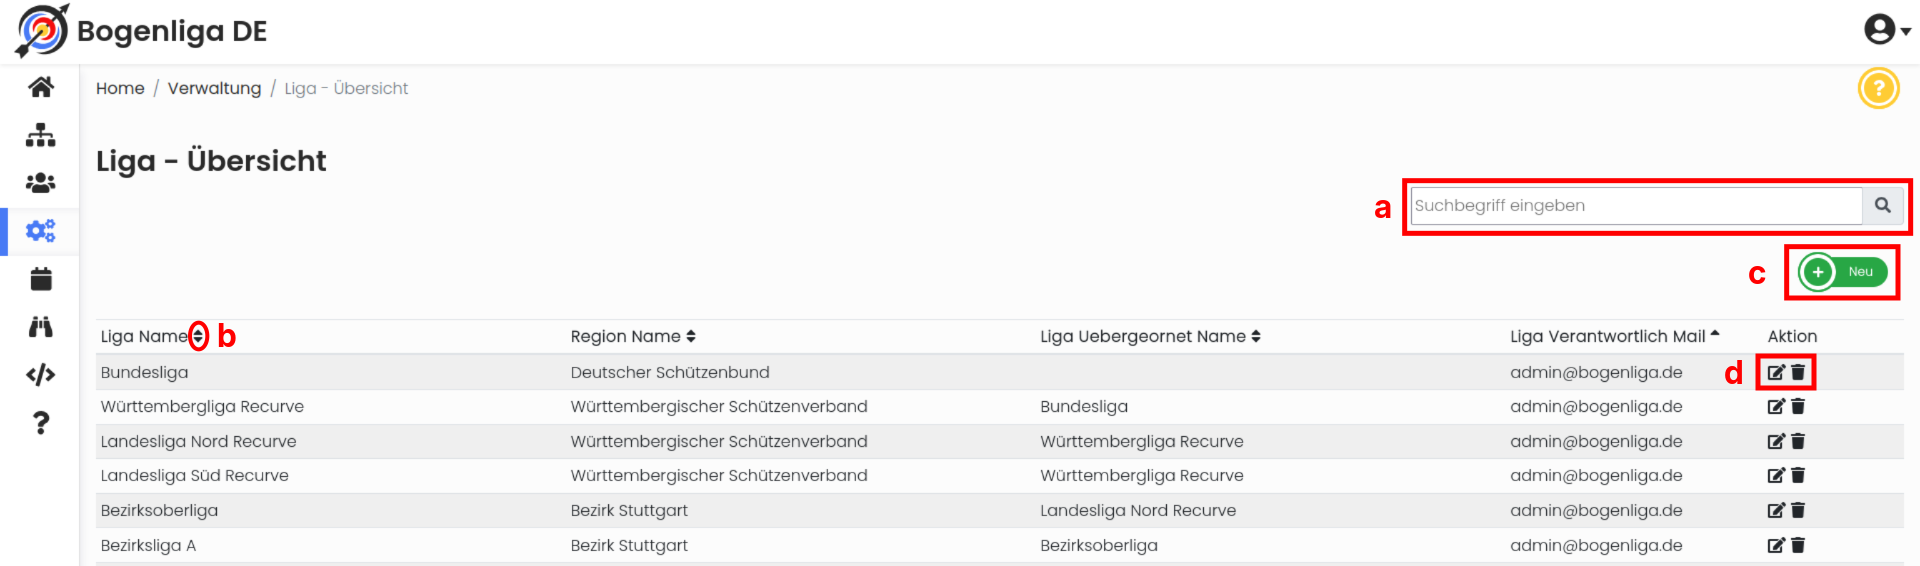The width and height of the screenshot is (1920, 566).
Task: Delete the Bundesliga row
Action: click(1798, 372)
